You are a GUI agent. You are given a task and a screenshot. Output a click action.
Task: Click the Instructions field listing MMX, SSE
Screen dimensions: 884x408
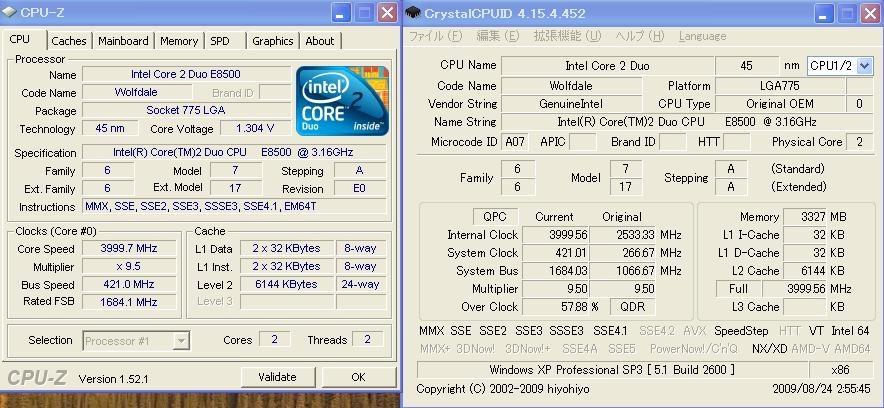(235, 207)
